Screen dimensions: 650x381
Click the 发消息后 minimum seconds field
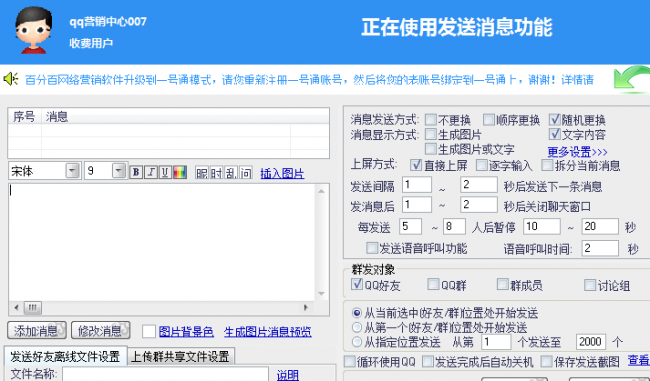pos(417,204)
